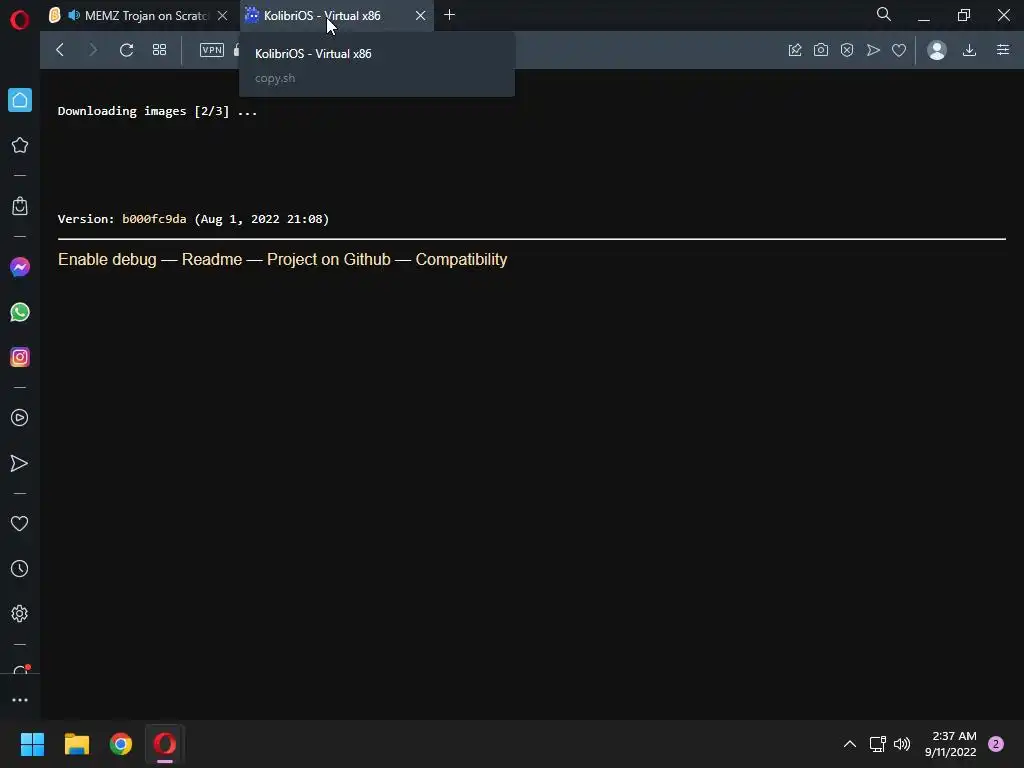This screenshot has height=768, width=1024.
Task: Take a snapshot with camera icon
Action: pos(821,50)
